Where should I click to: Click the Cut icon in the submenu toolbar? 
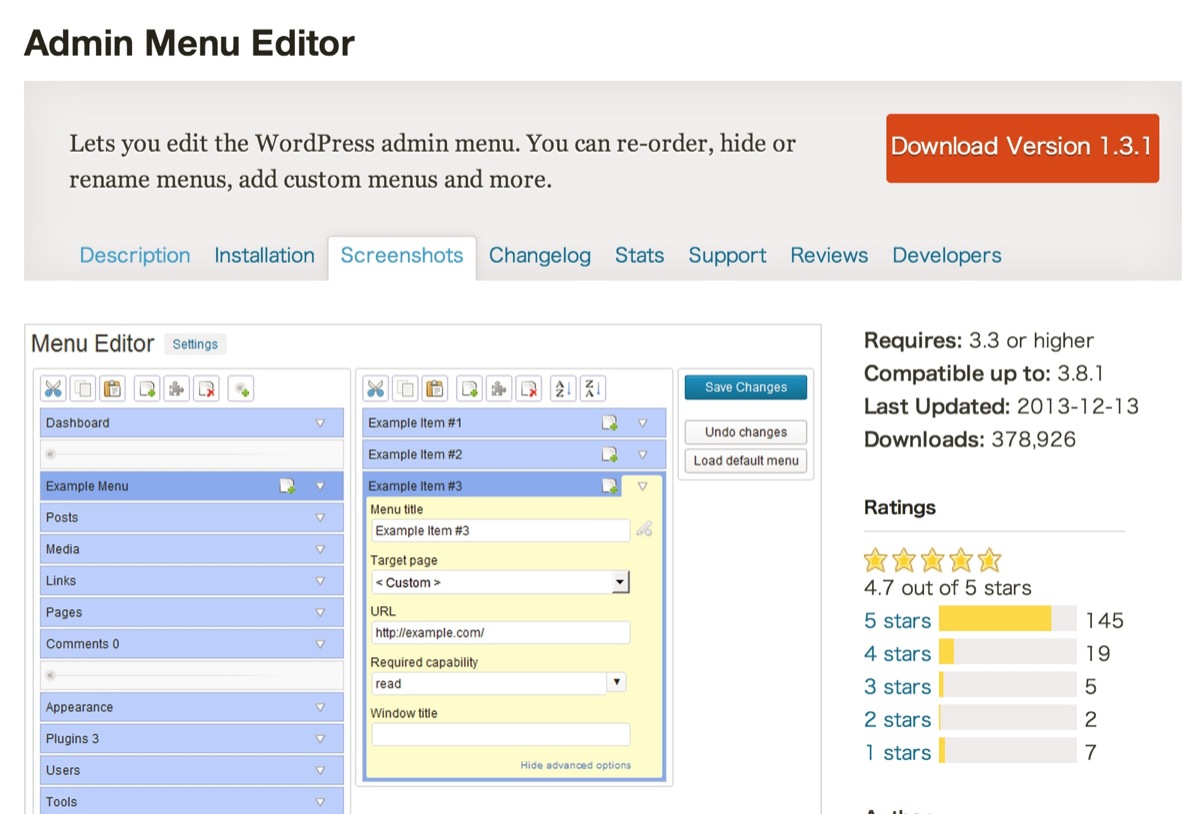coord(375,389)
